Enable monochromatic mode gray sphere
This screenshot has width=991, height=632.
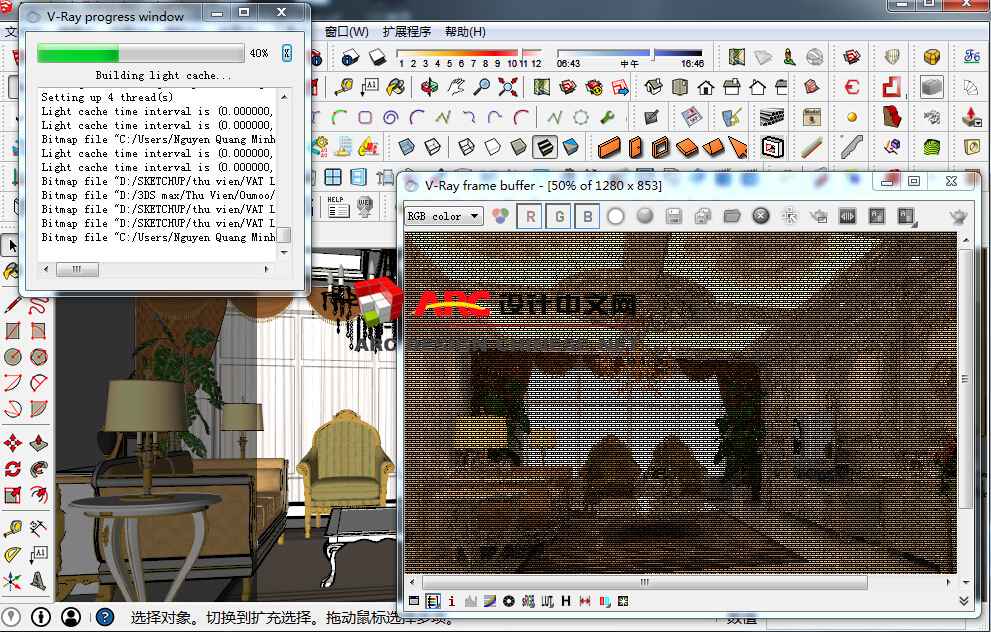pyautogui.click(x=645, y=217)
